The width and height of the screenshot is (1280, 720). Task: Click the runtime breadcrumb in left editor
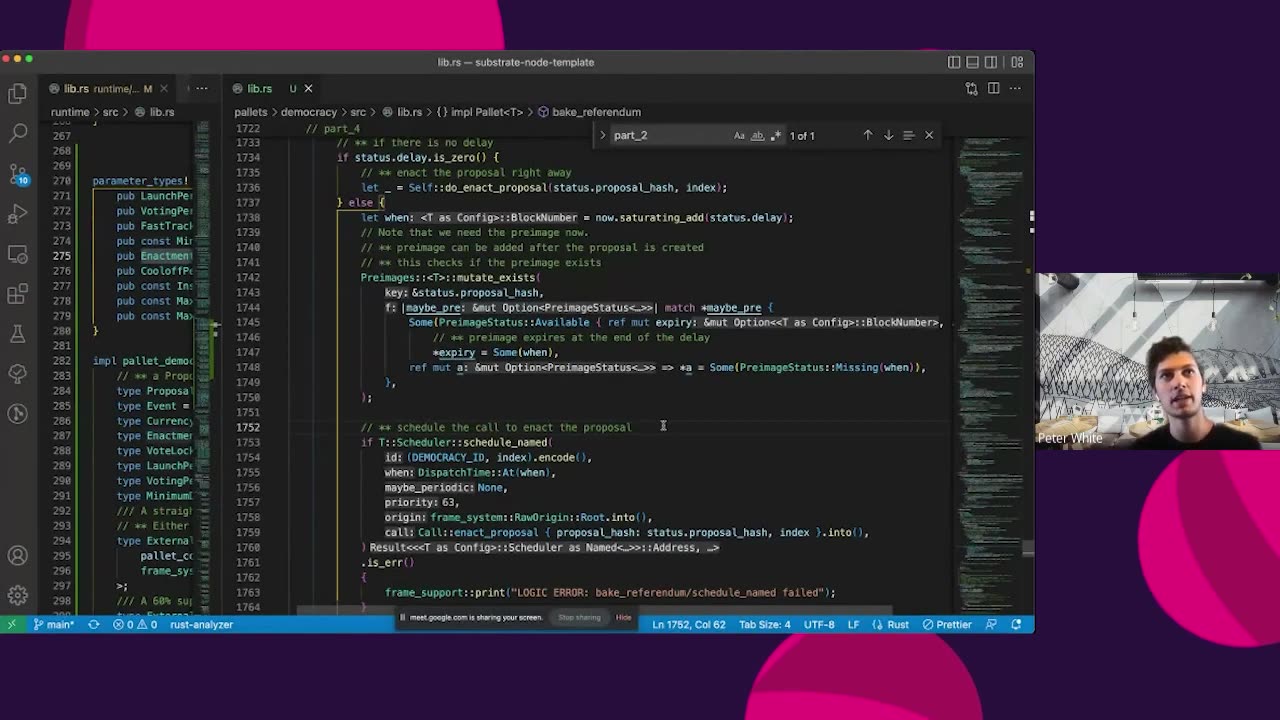click(x=70, y=112)
